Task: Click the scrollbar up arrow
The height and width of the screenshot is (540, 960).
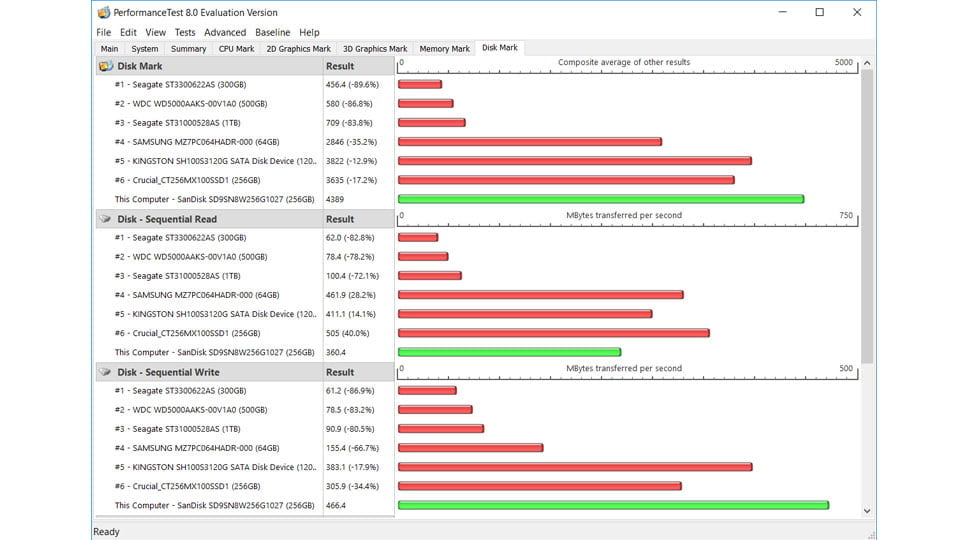Action: [867, 63]
